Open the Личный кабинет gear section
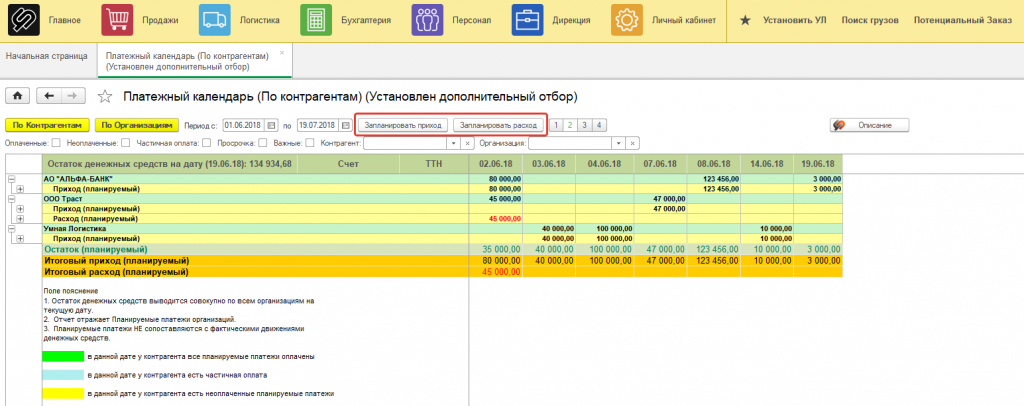The image size is (1024, 406). tap(627, 20)
